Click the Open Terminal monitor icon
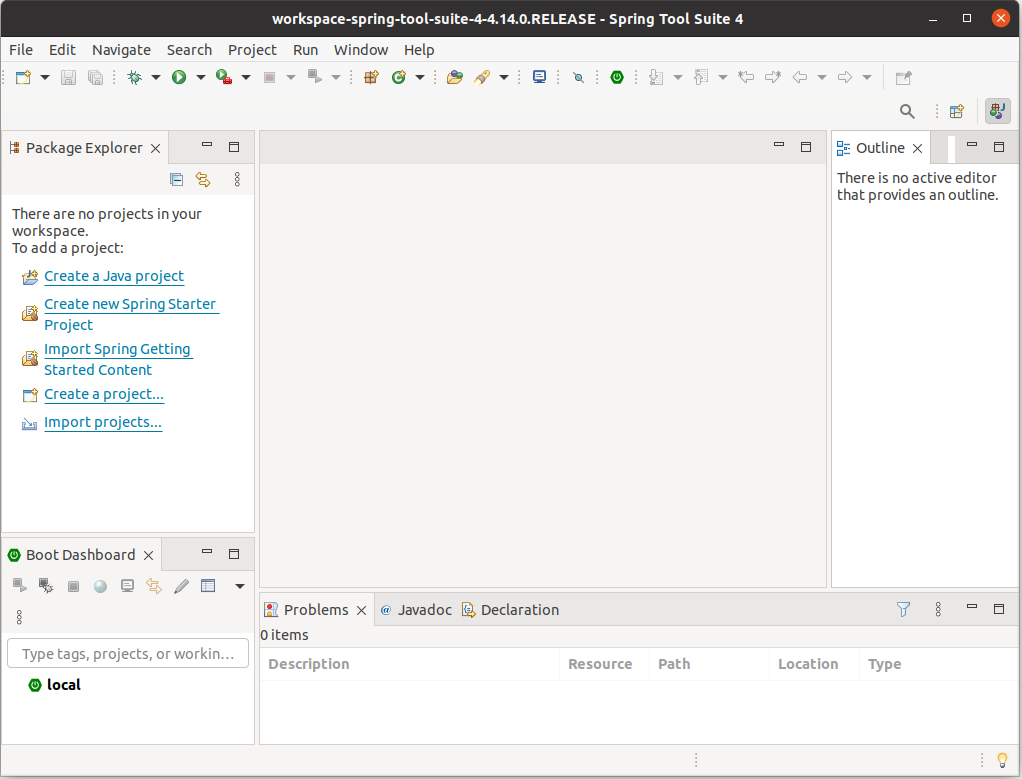1022x779 pixels. click(540, 77)
